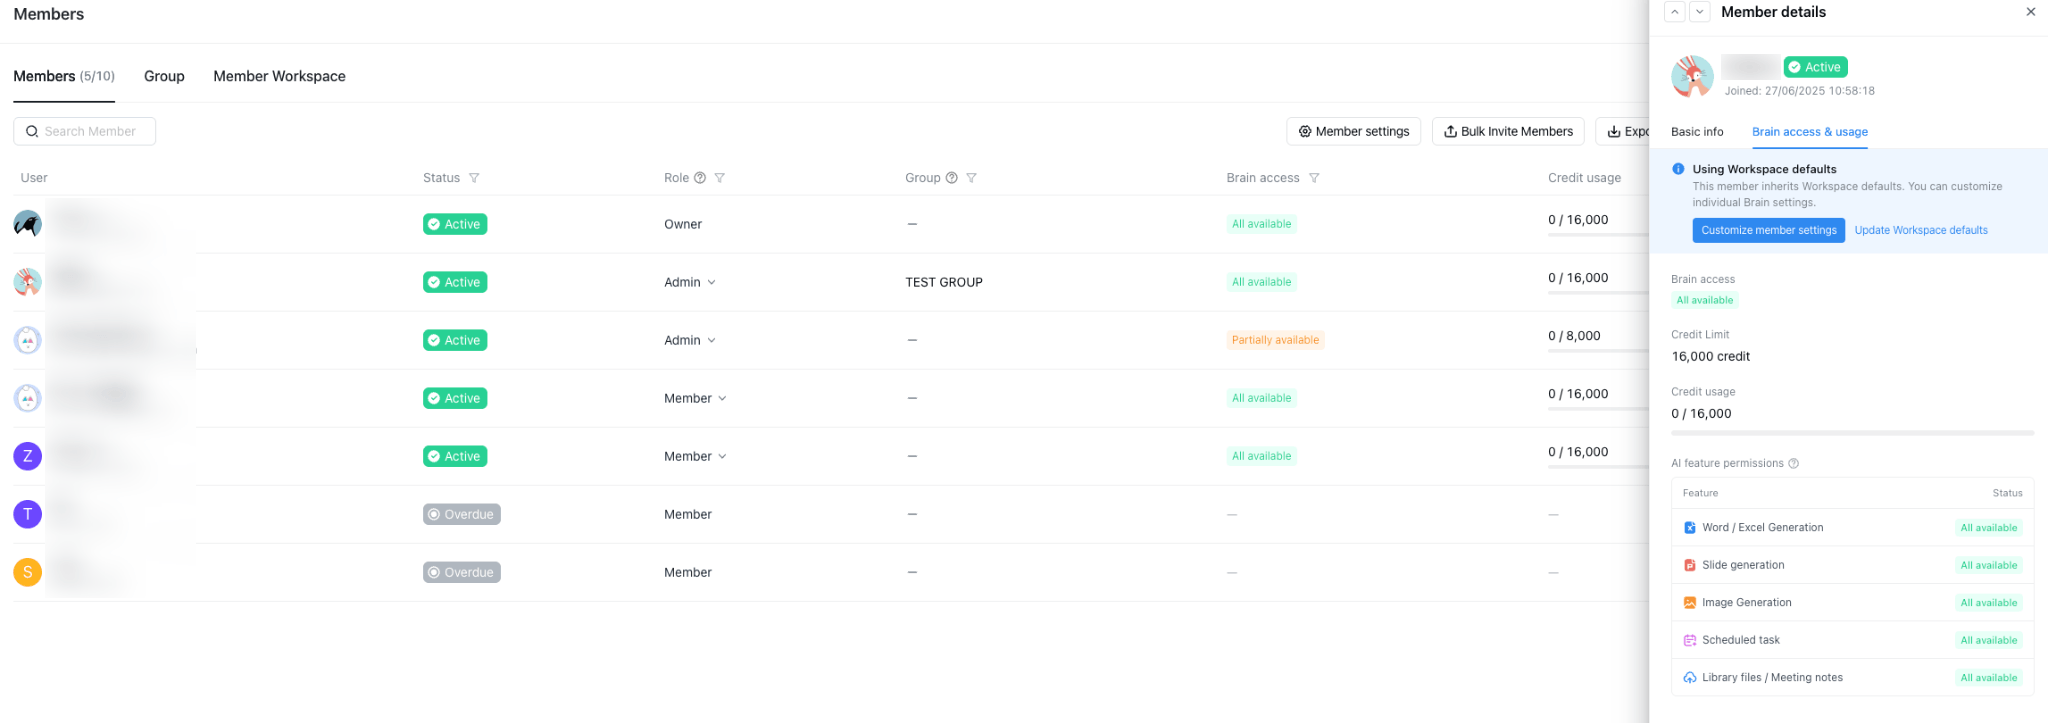This screenshot has width=2048, height=723.
Task: Open Admin role dropdown for Partially available row
Action: 690,340
